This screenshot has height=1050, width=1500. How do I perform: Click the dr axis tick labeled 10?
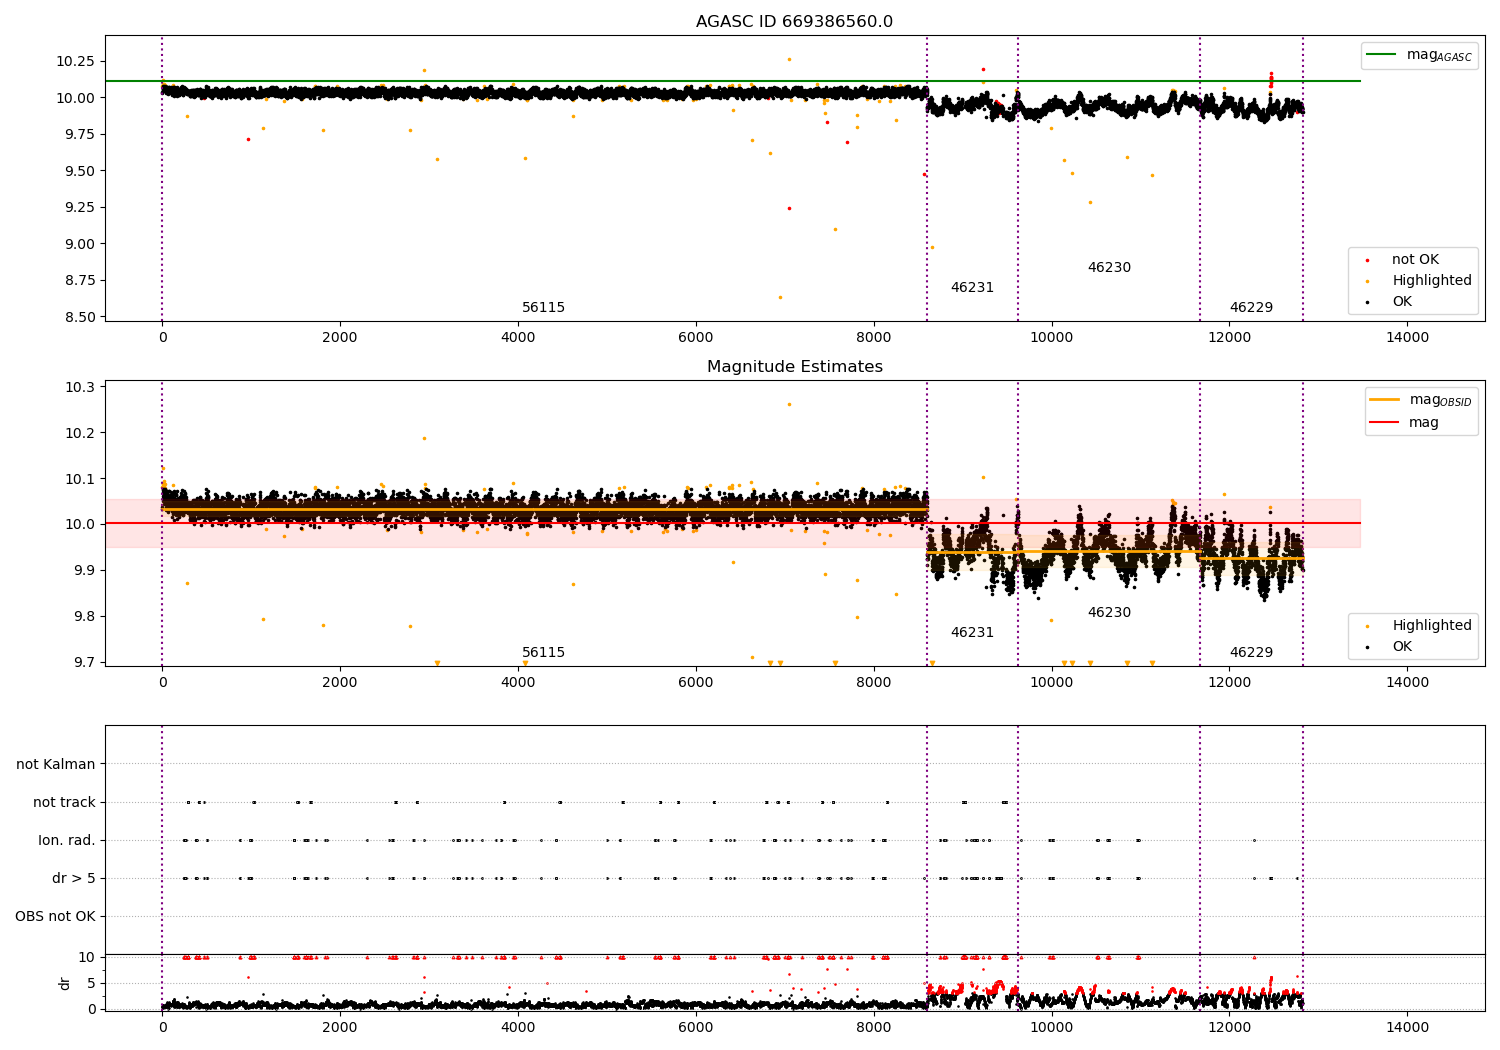[87, 957]
